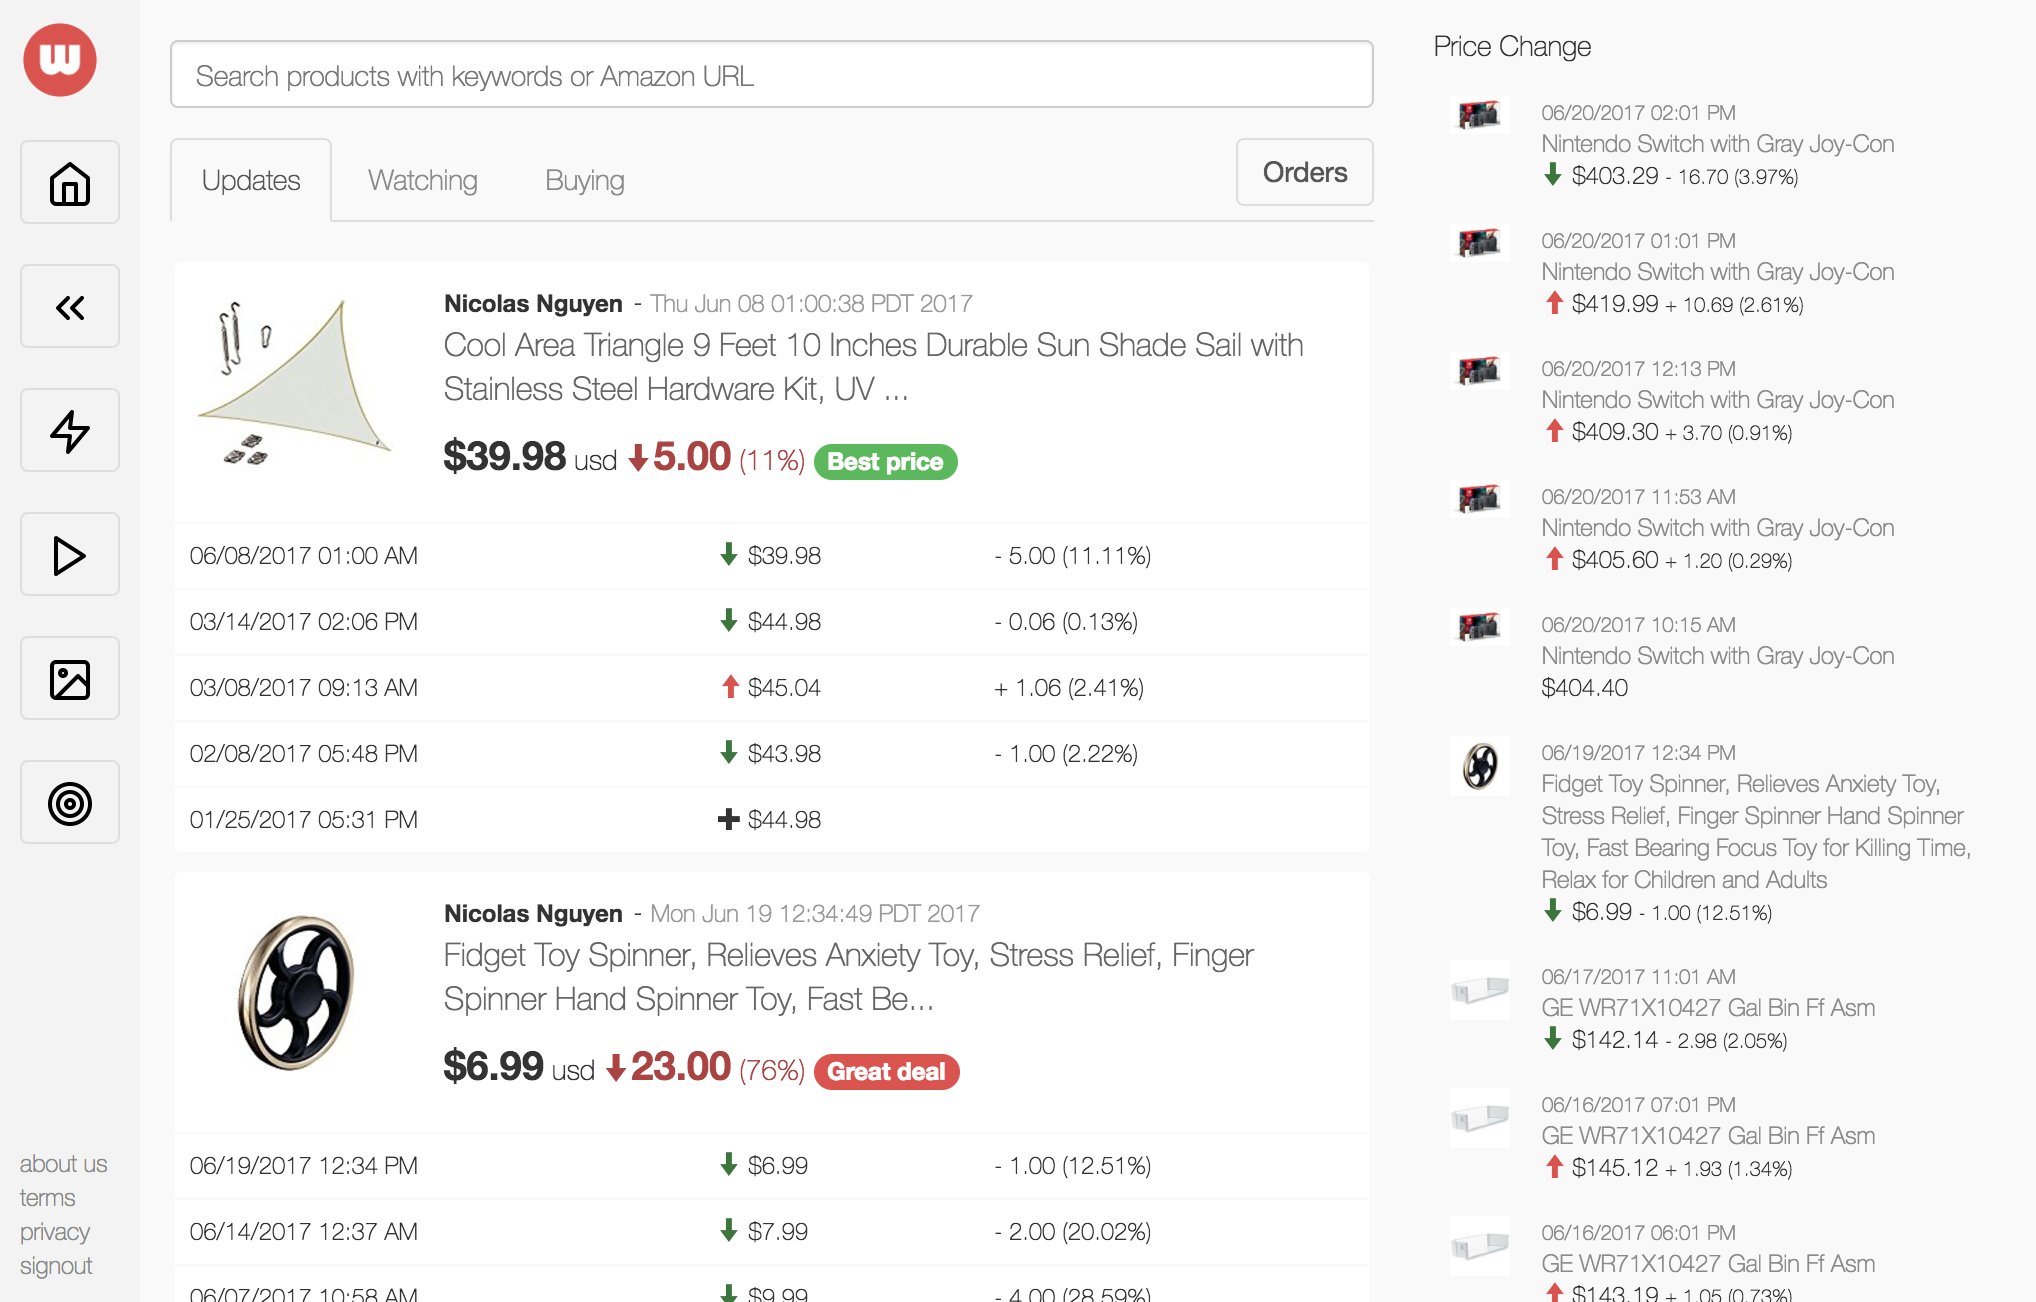Open the image picture sidebar icon
2036x1302 pixels.
[x=70, y=679]
